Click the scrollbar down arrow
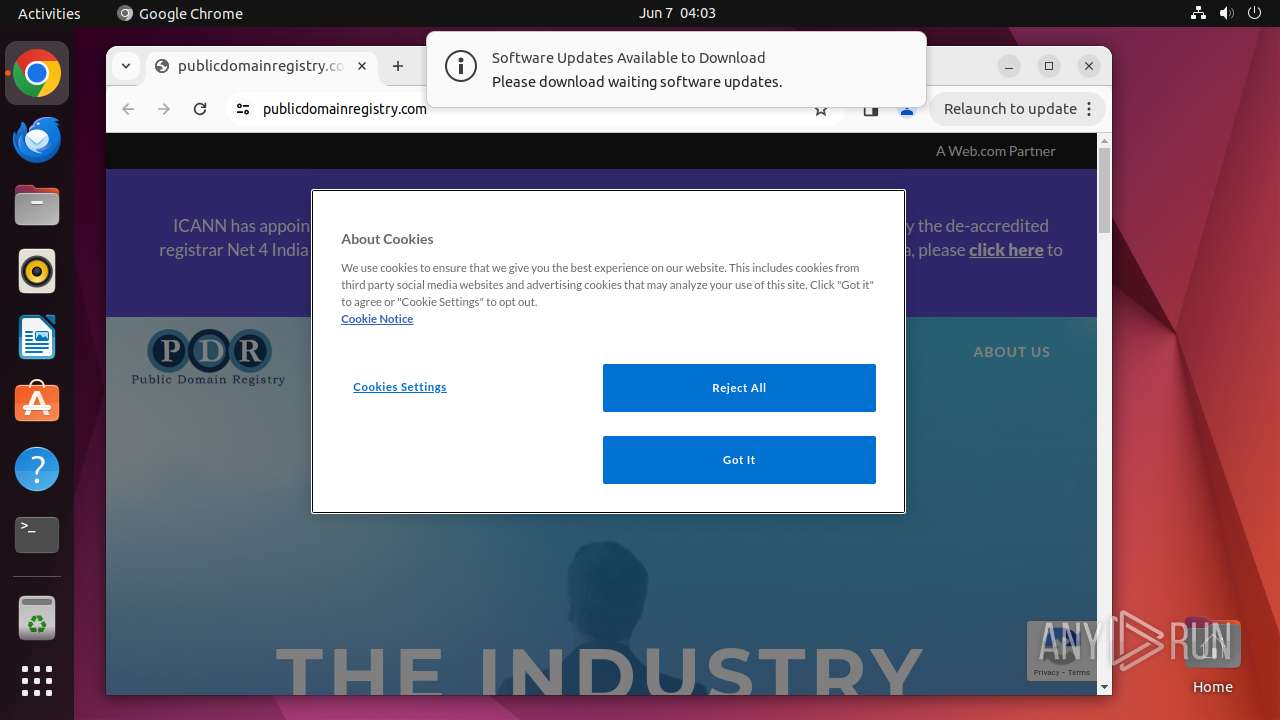 [1104, 687]
